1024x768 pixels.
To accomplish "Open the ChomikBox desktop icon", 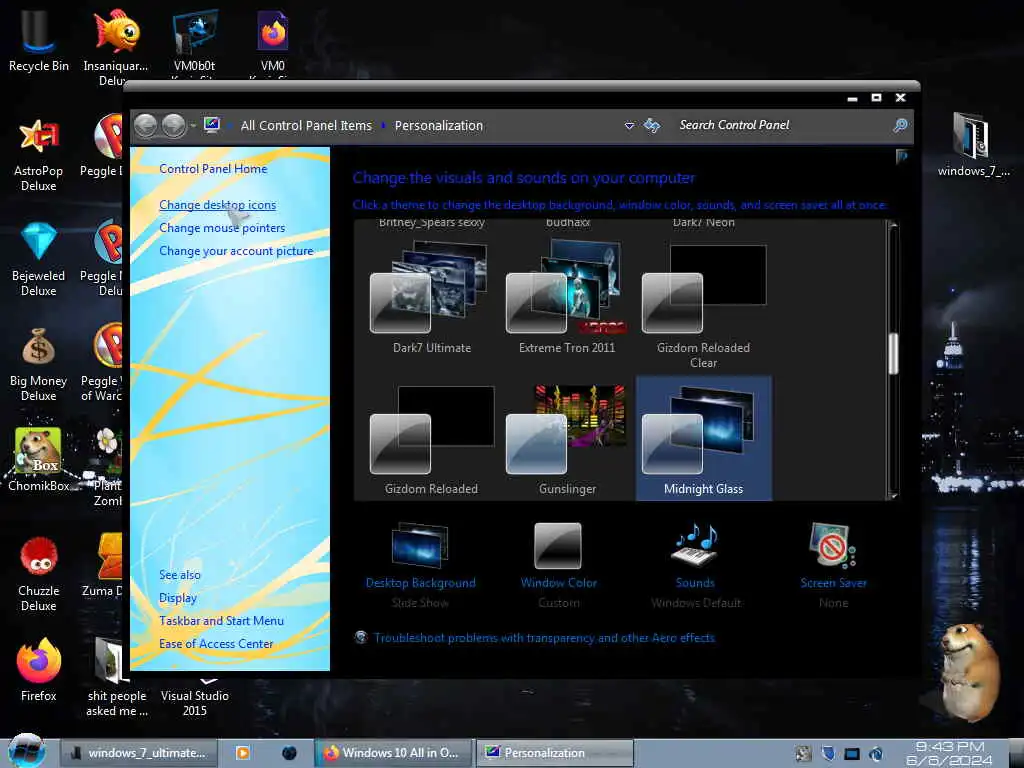I will tap(39, 459).
